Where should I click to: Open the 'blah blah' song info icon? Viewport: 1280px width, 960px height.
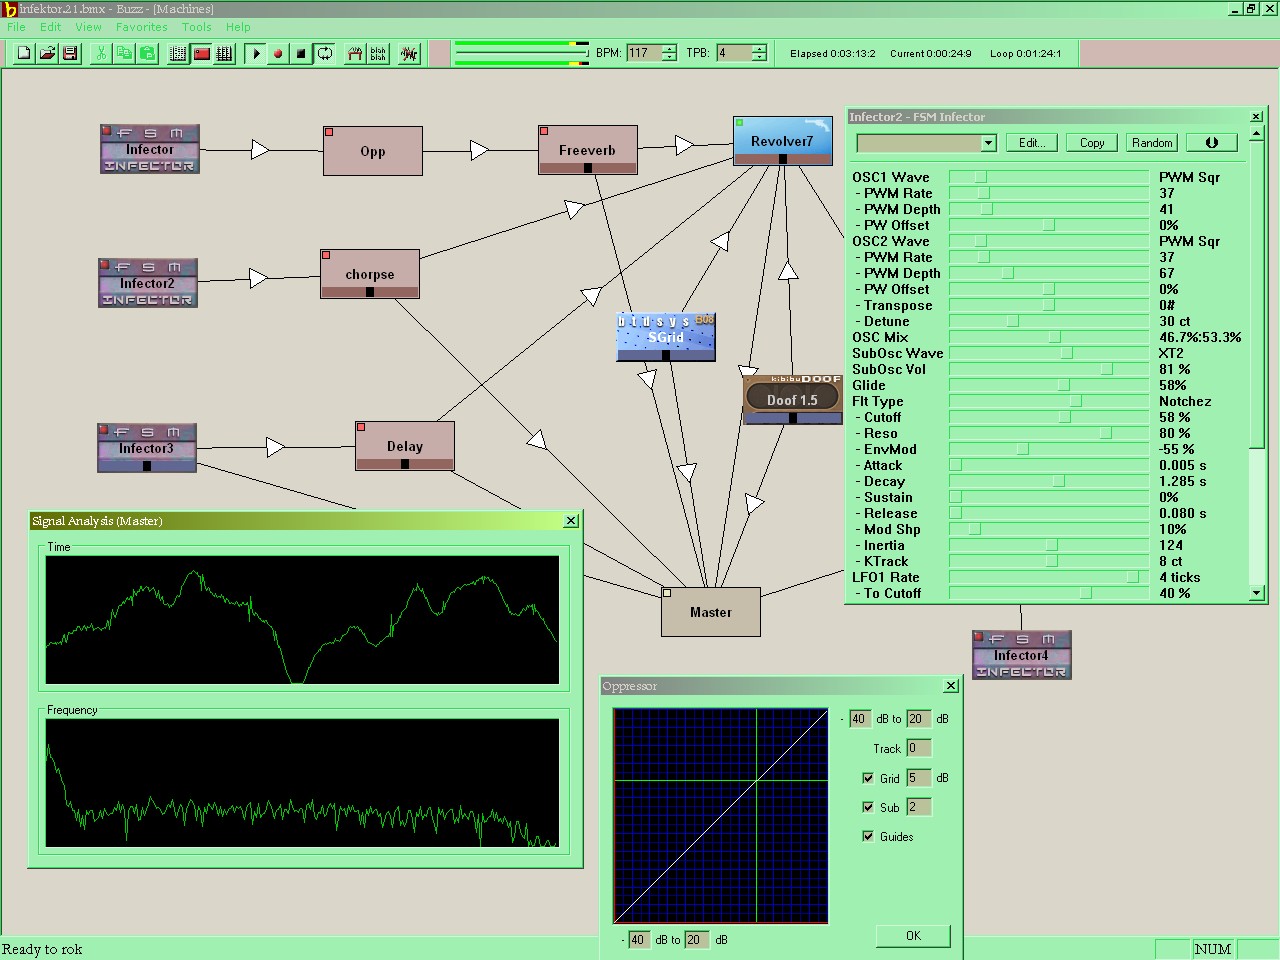point(378,53)
